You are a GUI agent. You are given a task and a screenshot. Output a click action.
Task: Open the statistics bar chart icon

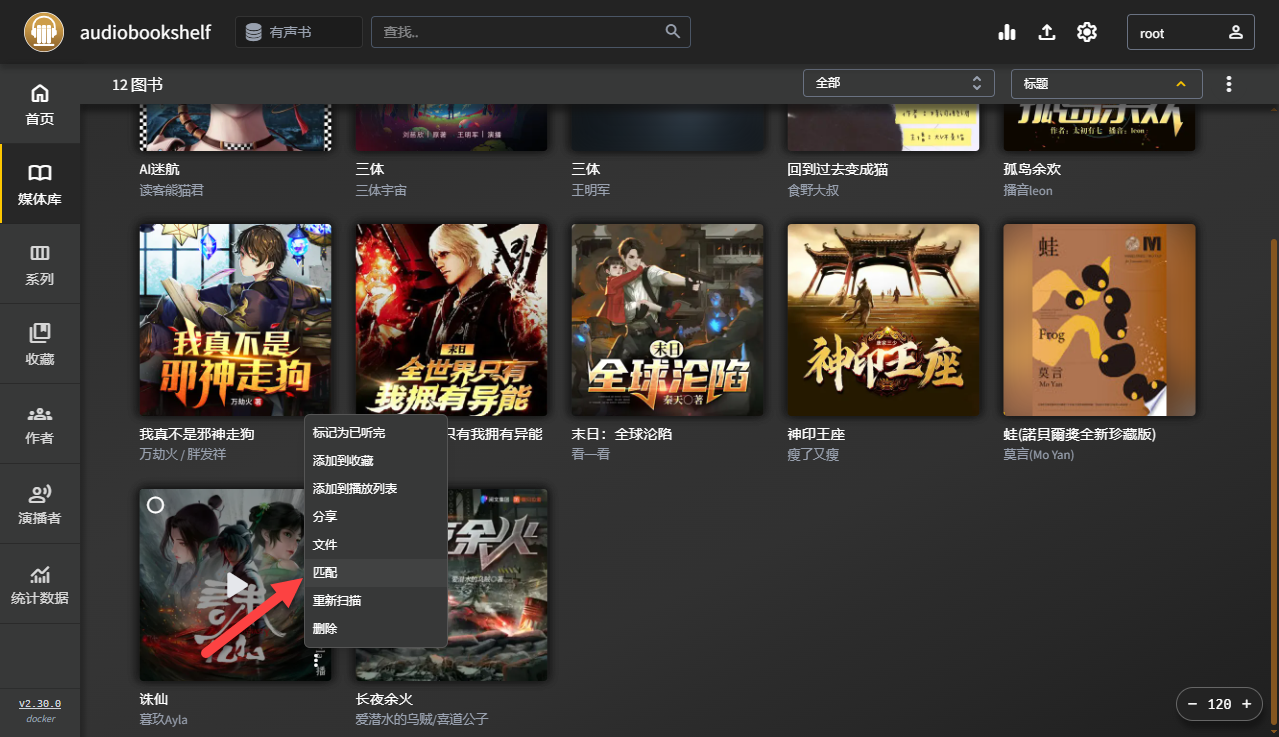click(x=1006, y=31)
